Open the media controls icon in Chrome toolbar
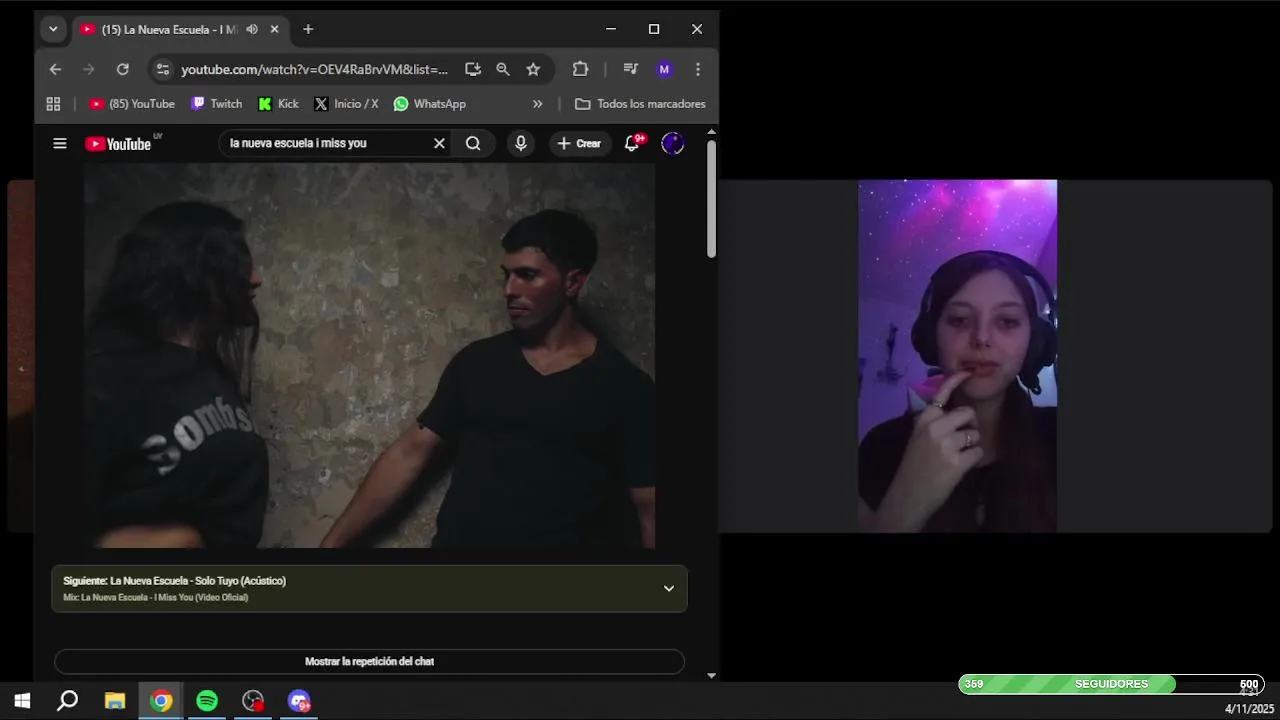The width and height of the screenshot is (1280, 720). [x=630, y=69]
